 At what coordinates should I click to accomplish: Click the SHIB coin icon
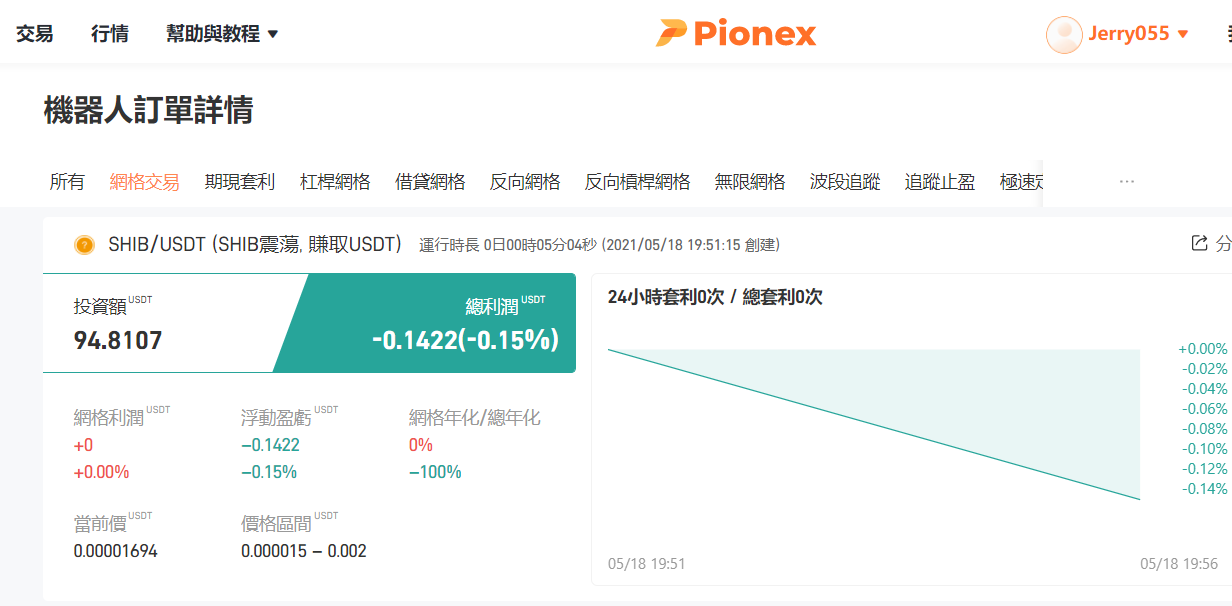pos(84,245)
